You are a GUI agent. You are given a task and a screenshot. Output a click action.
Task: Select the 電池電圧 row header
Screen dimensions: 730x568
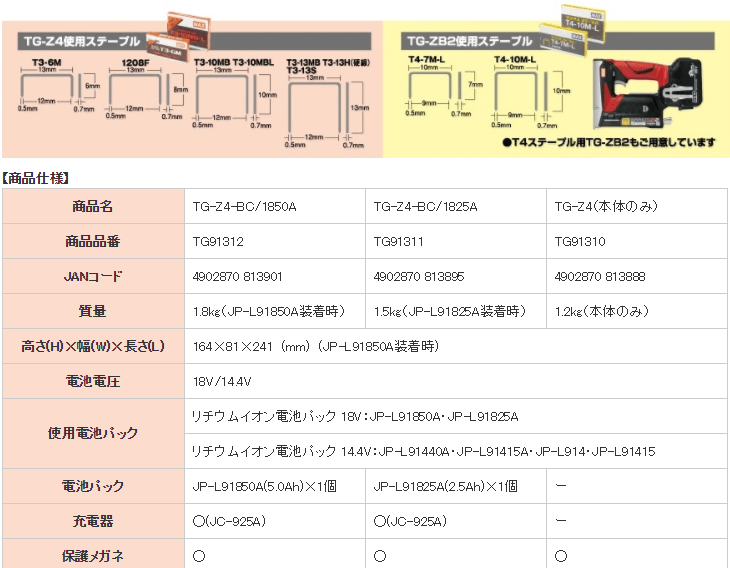point(93,381)
